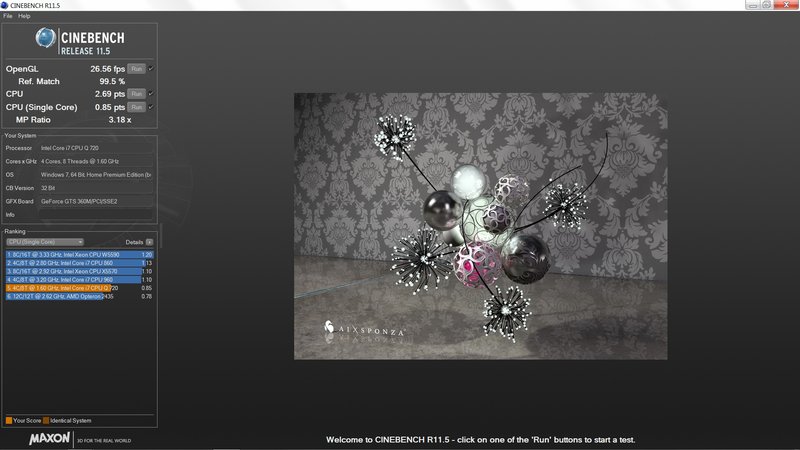Select ranking row Intel Core i7 CPU 960
Image resolution: width=800 pixels, height=450 pixels.
pyautogui.click(x=80, y=280)
